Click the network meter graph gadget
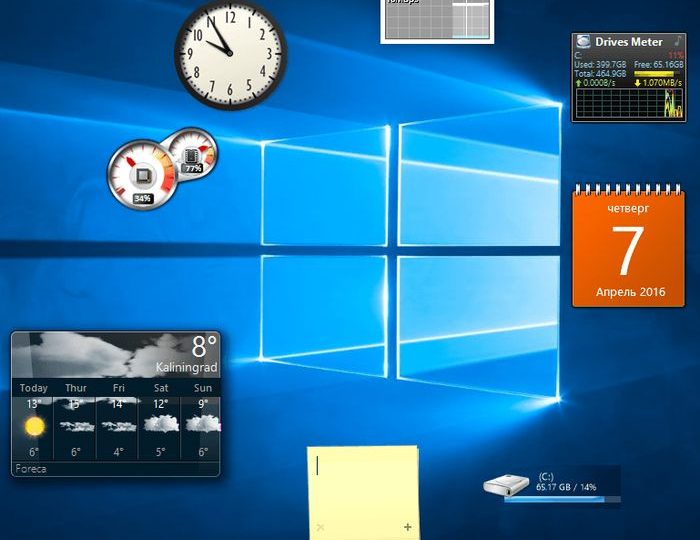This screenshot has height=540, width=700. click(x=438, y=20)
